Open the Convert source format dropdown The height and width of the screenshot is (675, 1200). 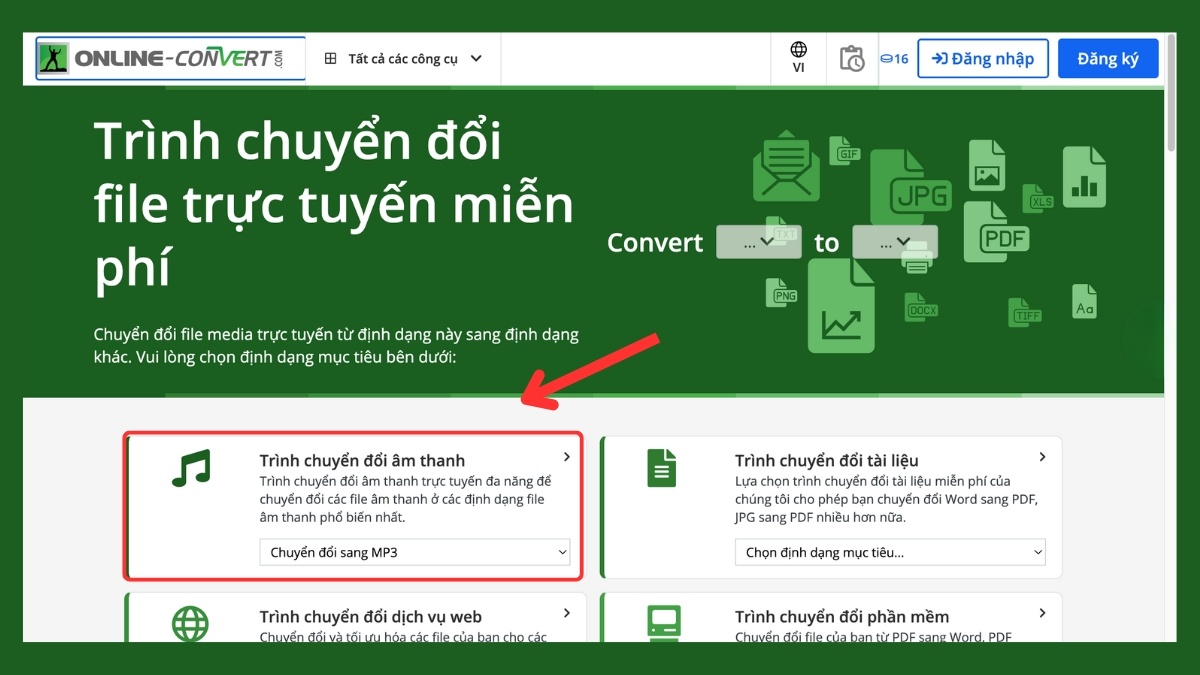pos(758,242)
